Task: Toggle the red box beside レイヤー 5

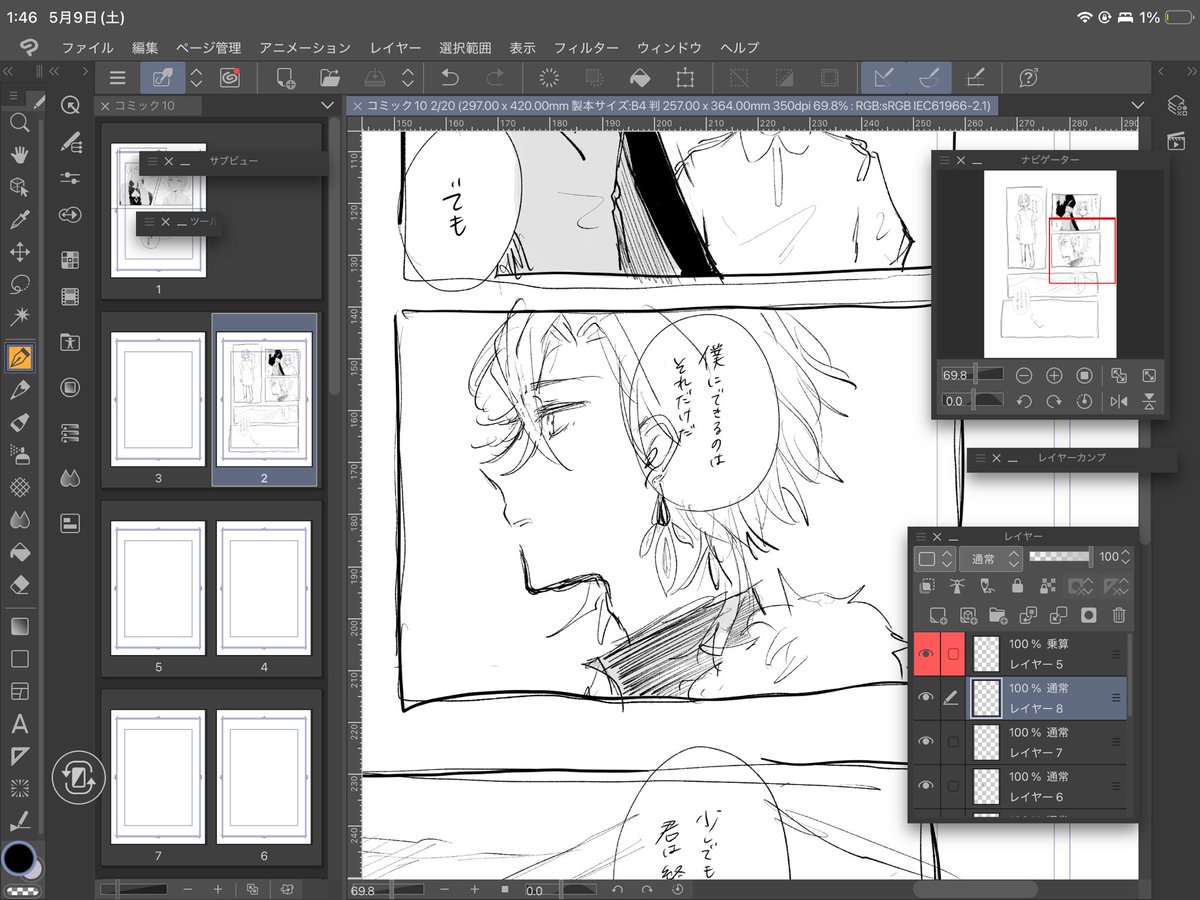Action: (953, 654)
